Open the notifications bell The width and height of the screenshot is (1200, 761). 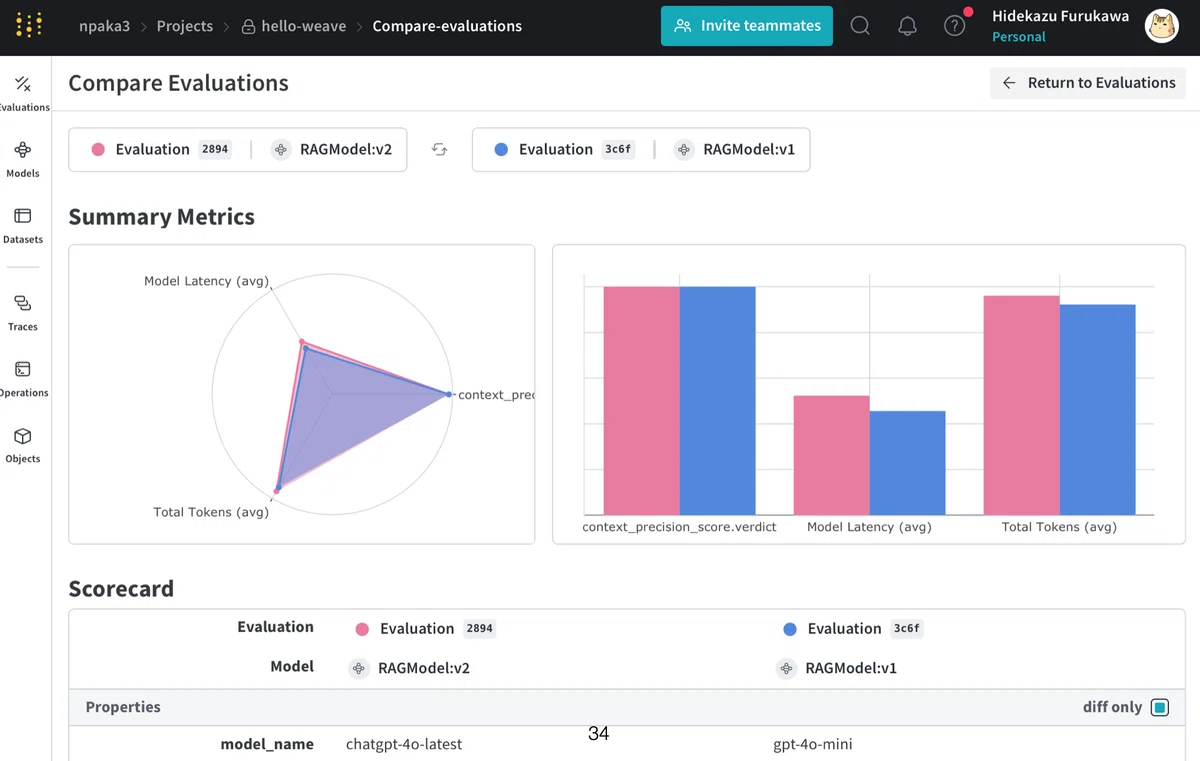coord(907,26)
